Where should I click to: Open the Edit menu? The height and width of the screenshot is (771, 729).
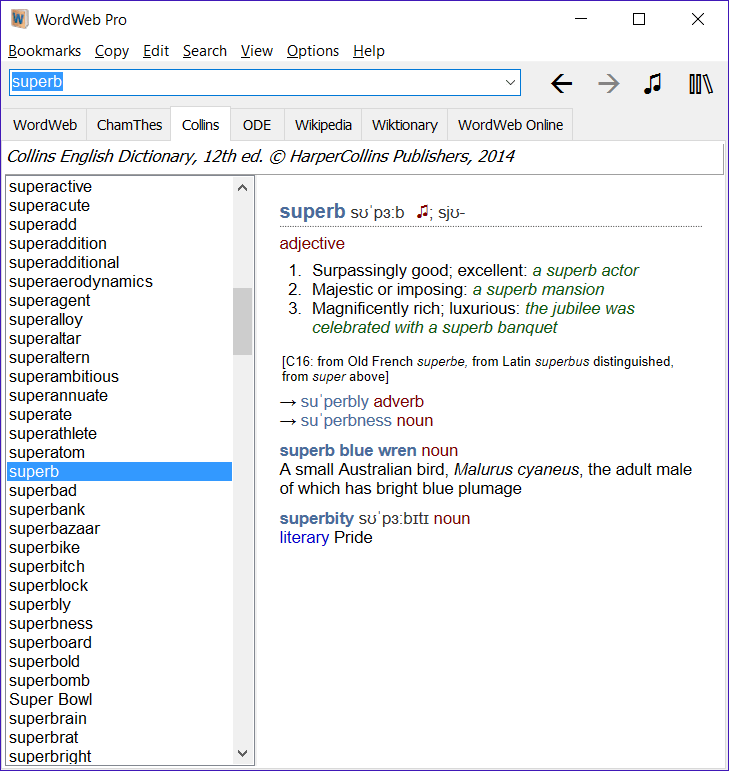coord(156,51)
